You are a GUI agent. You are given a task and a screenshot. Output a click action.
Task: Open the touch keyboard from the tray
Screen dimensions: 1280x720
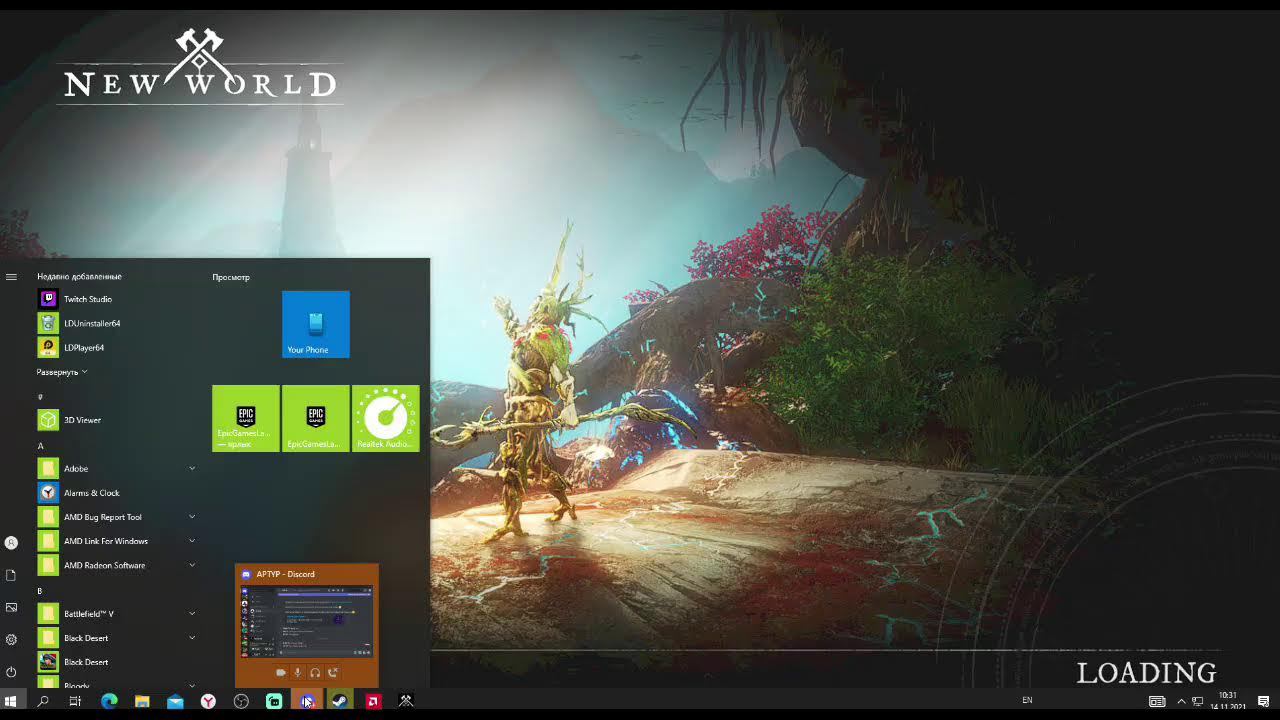click(x=1157, y=702)
